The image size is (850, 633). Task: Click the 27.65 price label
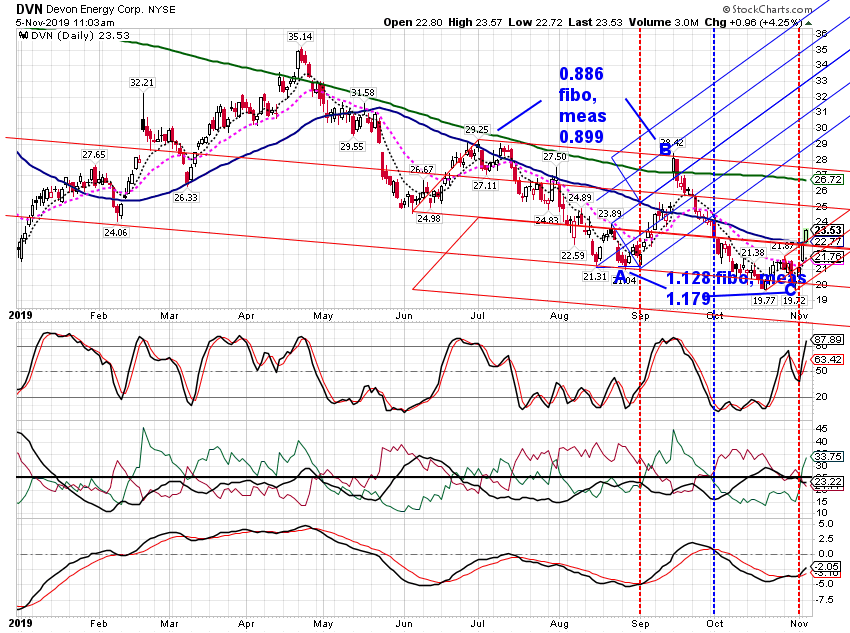[94, 154]
